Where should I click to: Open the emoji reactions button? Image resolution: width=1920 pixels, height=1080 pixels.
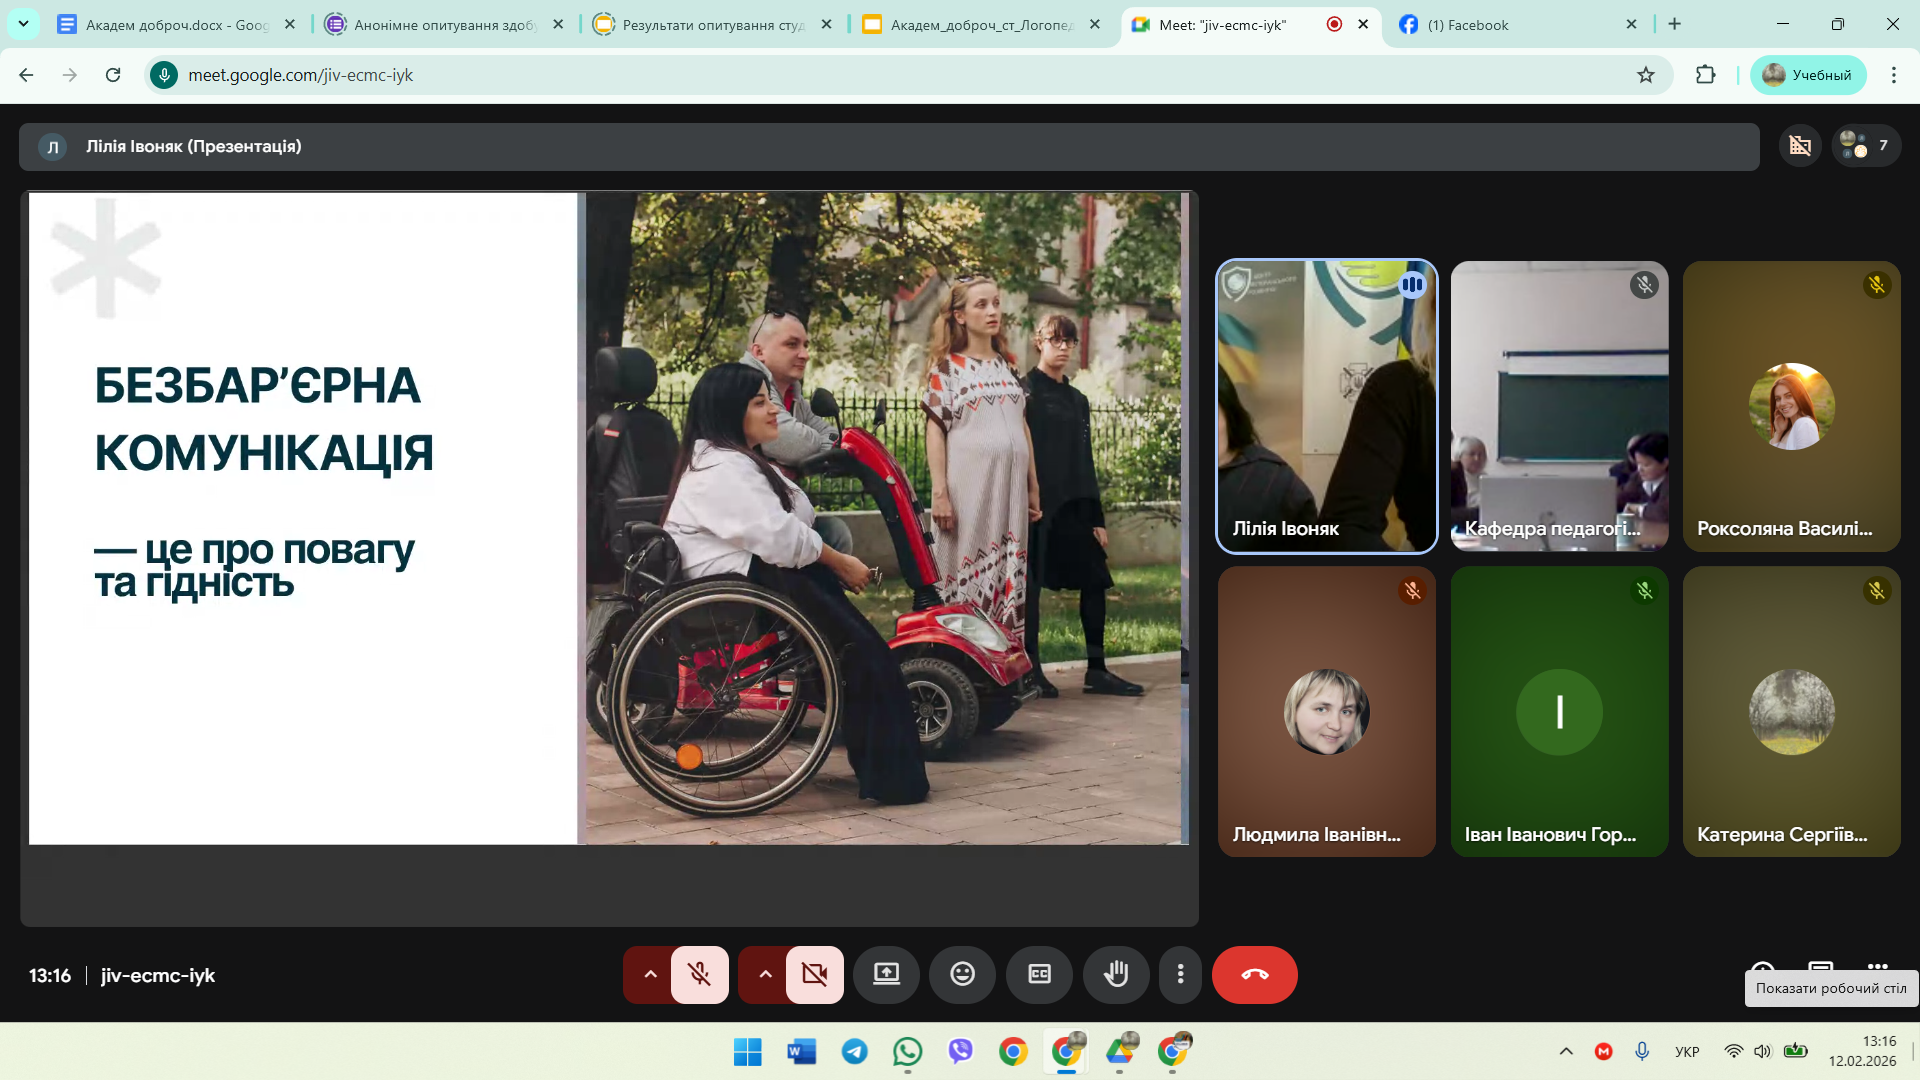coord(962,974)
